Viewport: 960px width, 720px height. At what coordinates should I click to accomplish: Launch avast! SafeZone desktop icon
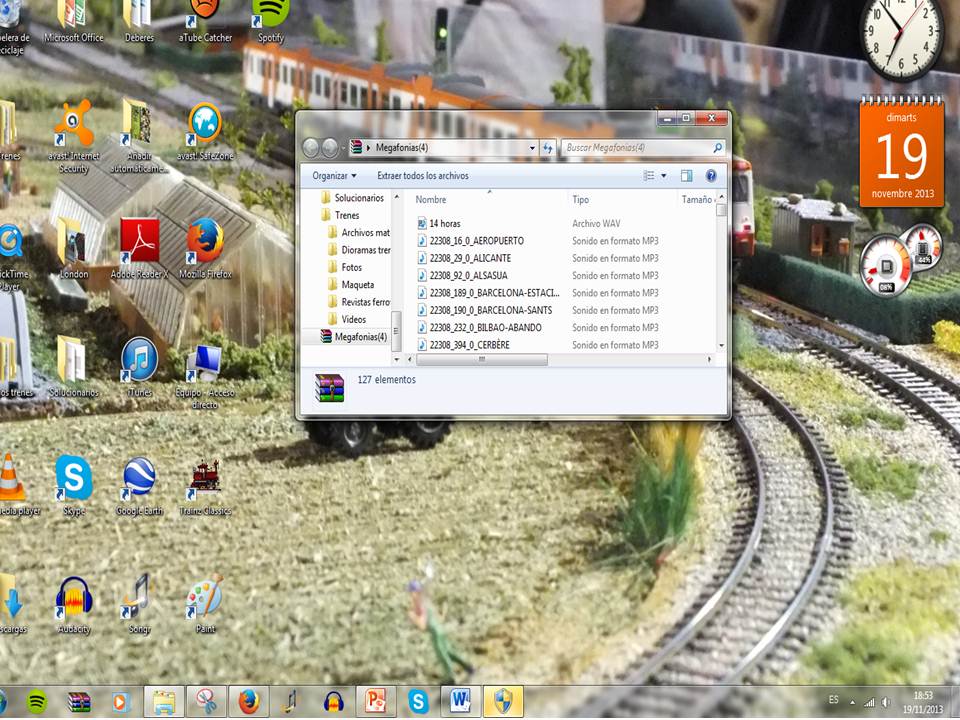click(x=205, y=132)
